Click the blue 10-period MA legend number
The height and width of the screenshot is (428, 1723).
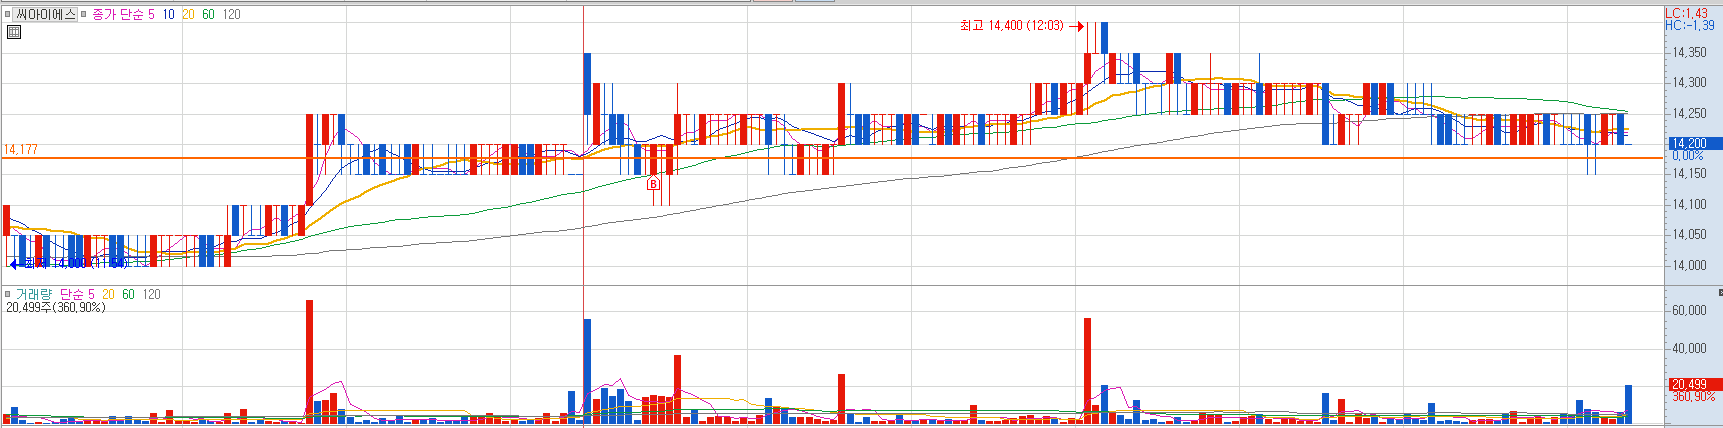(168, 14)
